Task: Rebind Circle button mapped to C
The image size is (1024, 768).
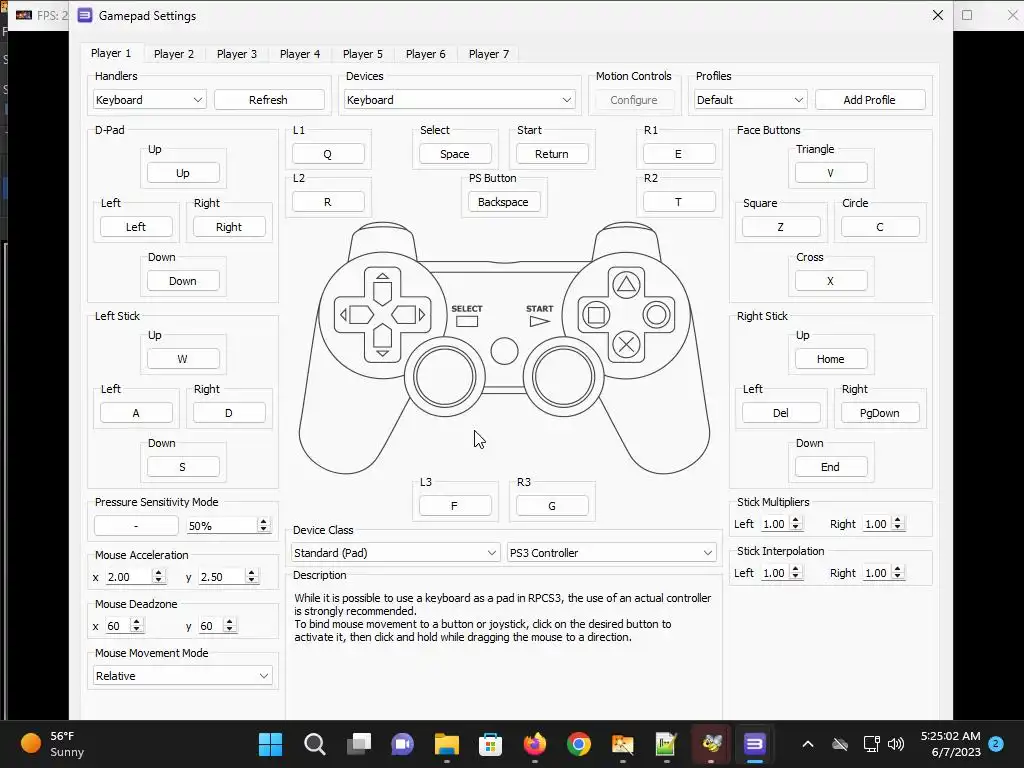Action: point(880,227)
